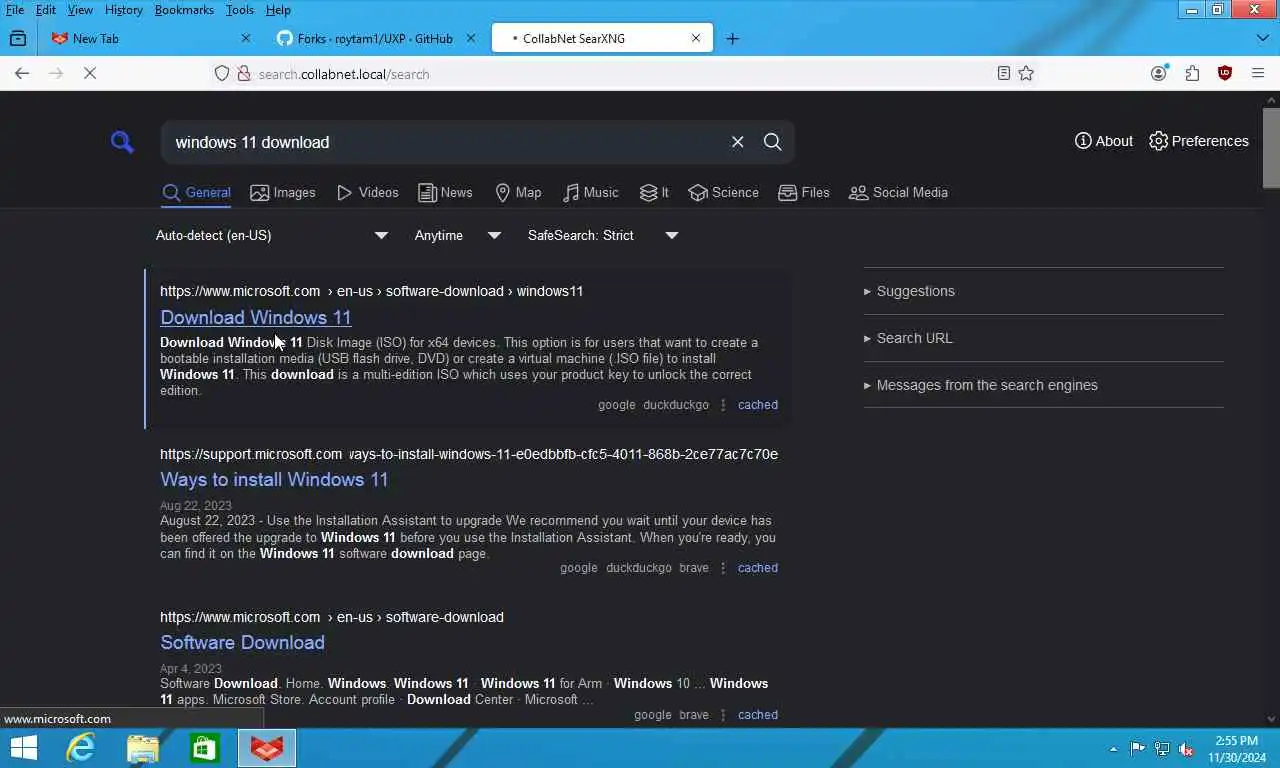1280x768 pixels.
Task: Close the GitHub Forks tab
Action: click(x=471, y=38)
